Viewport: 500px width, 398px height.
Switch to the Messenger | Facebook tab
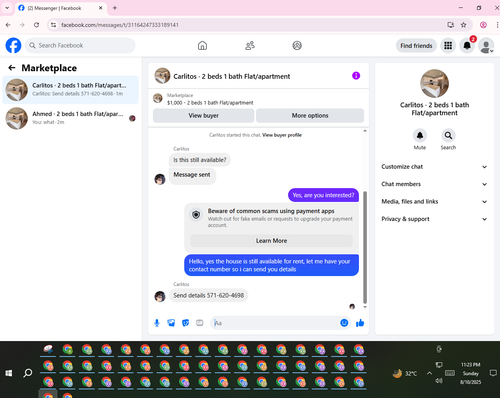click(x=60, y=8)
